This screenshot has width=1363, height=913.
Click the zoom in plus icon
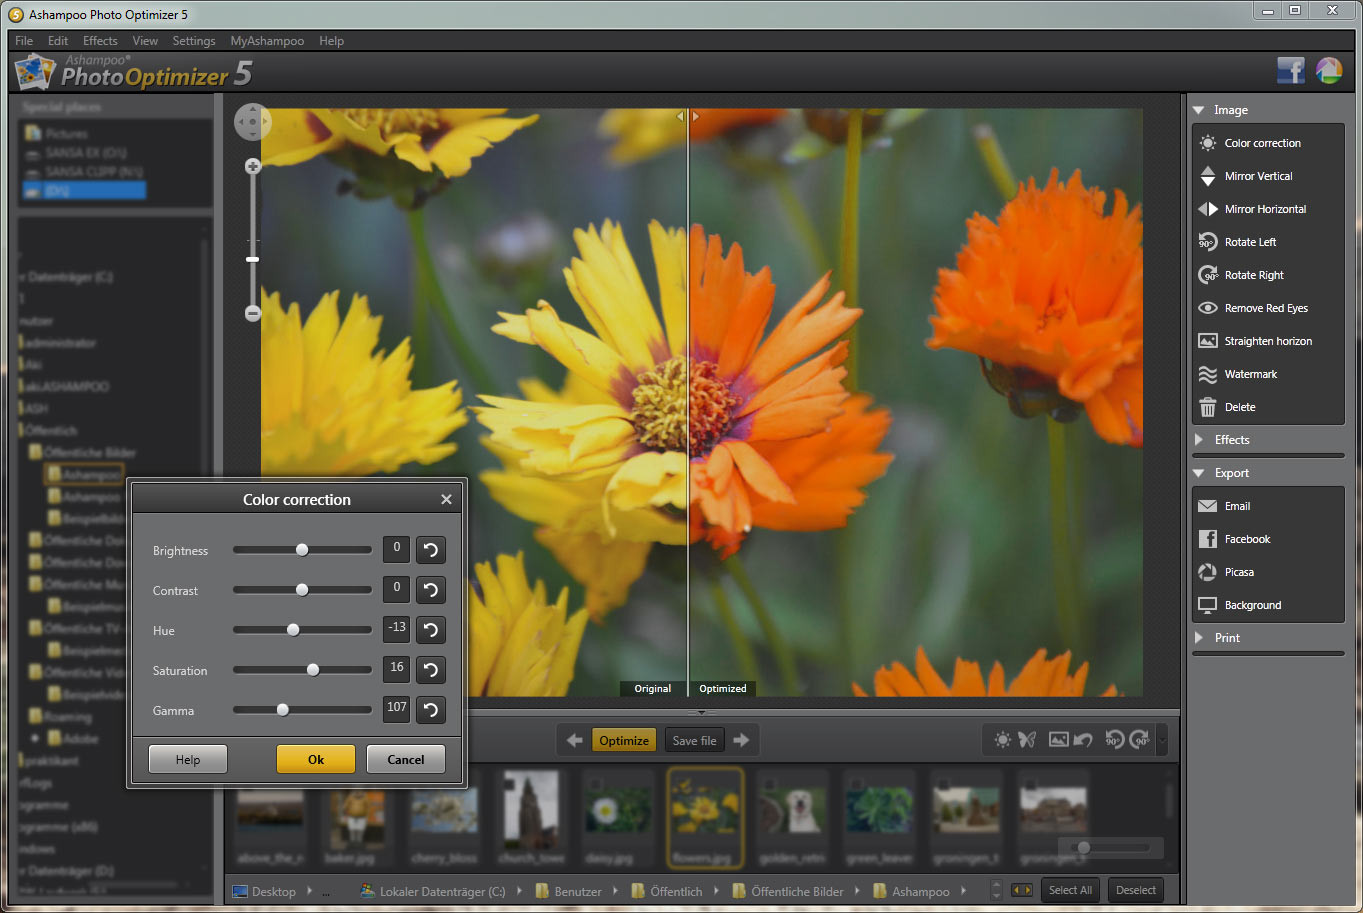(x=253, y=166)
